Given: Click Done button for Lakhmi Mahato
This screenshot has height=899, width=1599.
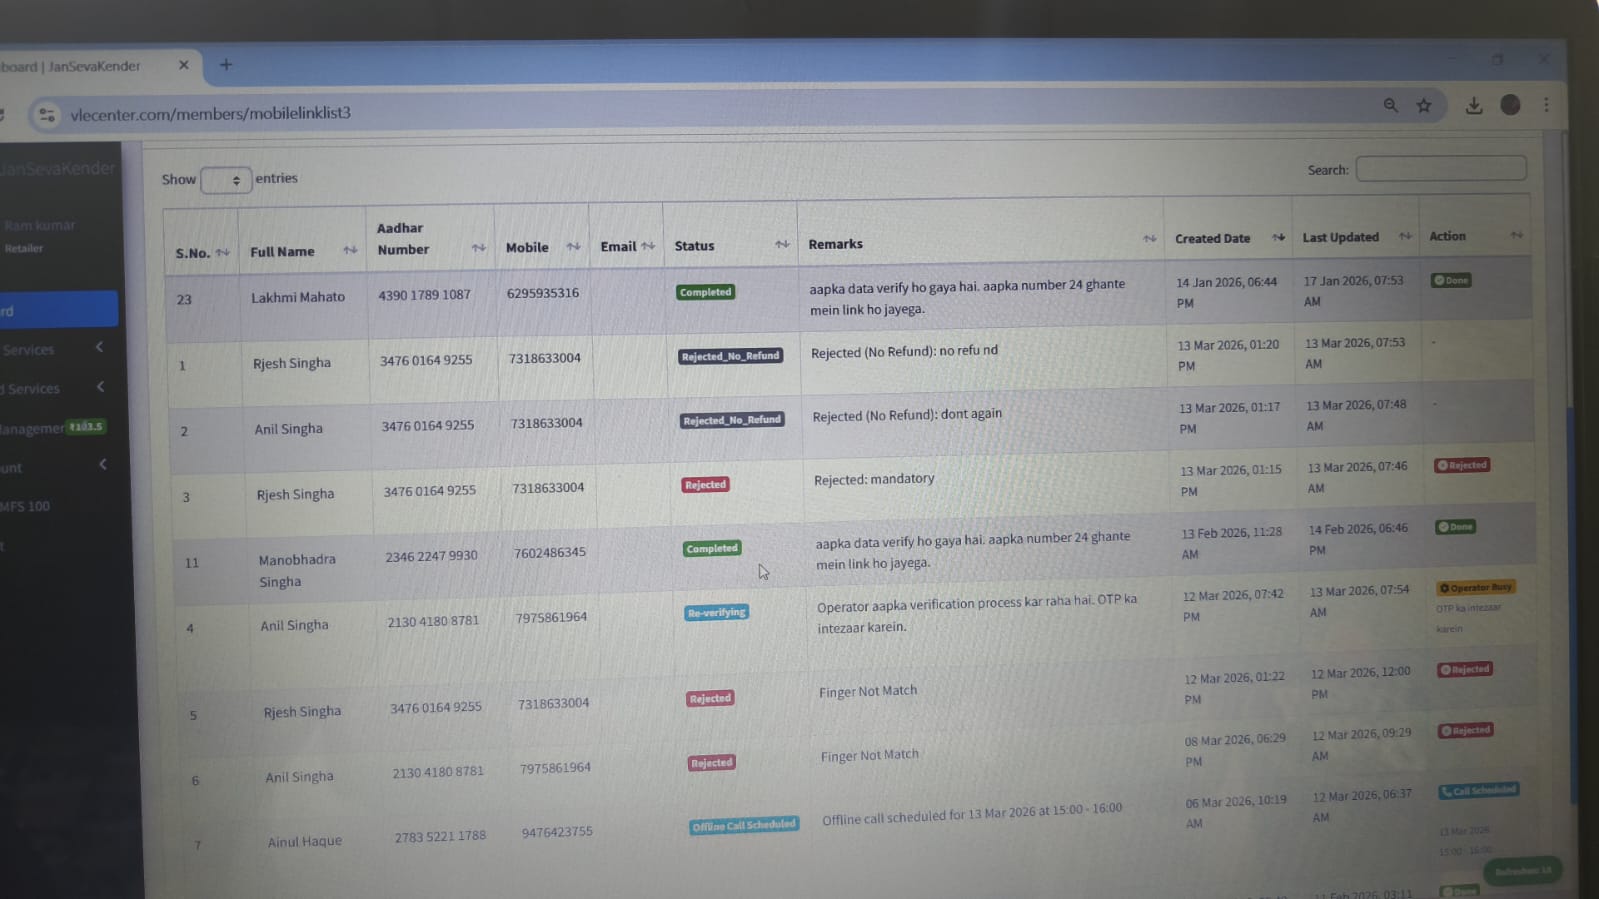Looking at the screenshot, I should pyautogui.click(x=1451, y=280).
